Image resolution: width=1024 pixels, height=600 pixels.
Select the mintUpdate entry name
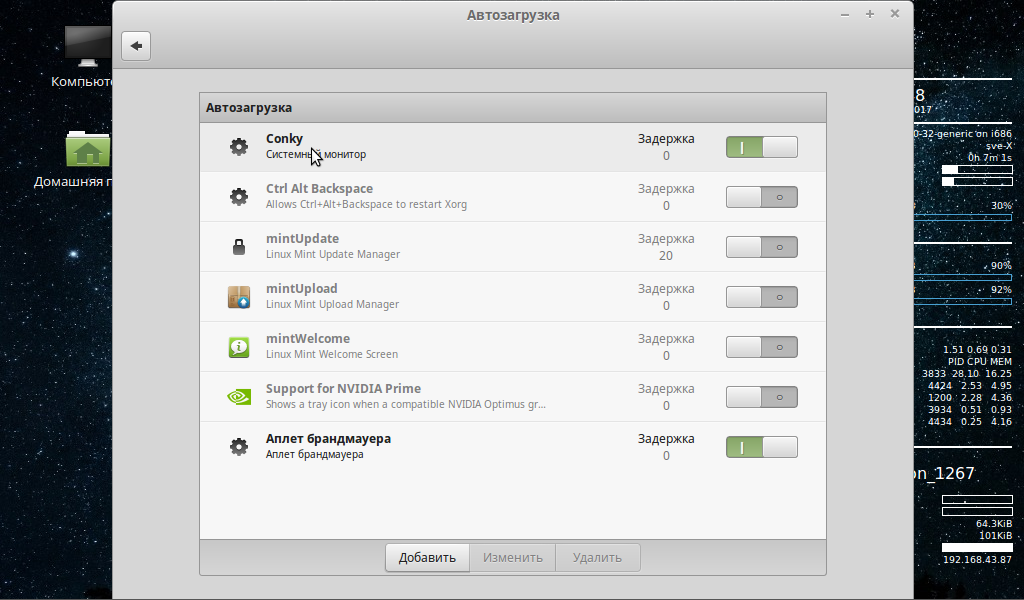point(302,238)
